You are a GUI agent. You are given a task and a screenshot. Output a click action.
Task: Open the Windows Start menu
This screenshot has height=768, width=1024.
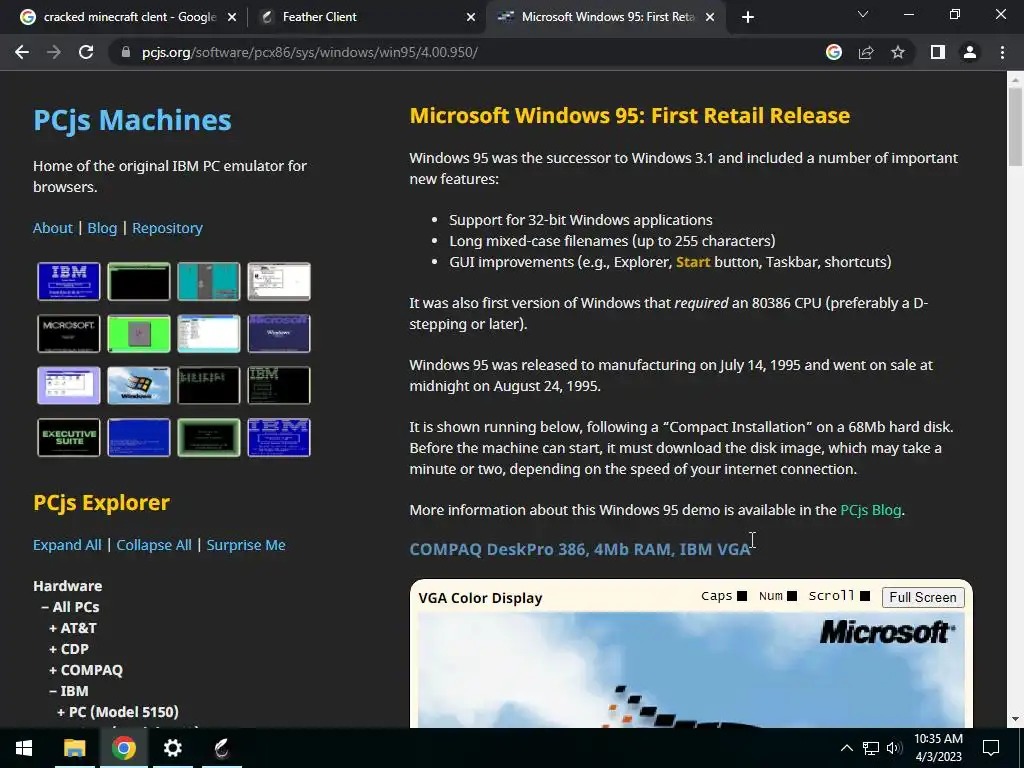point(24,748)
